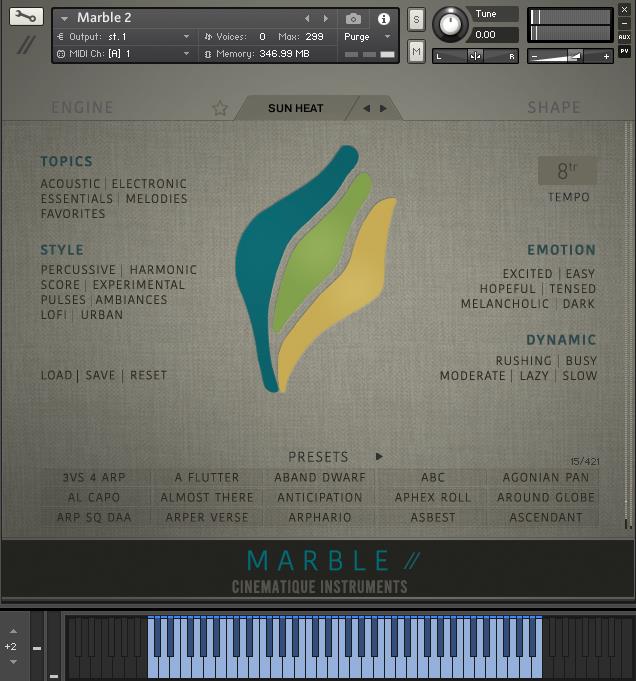
Task: Go to next presets page with arrow
Action: pos(379,456)
